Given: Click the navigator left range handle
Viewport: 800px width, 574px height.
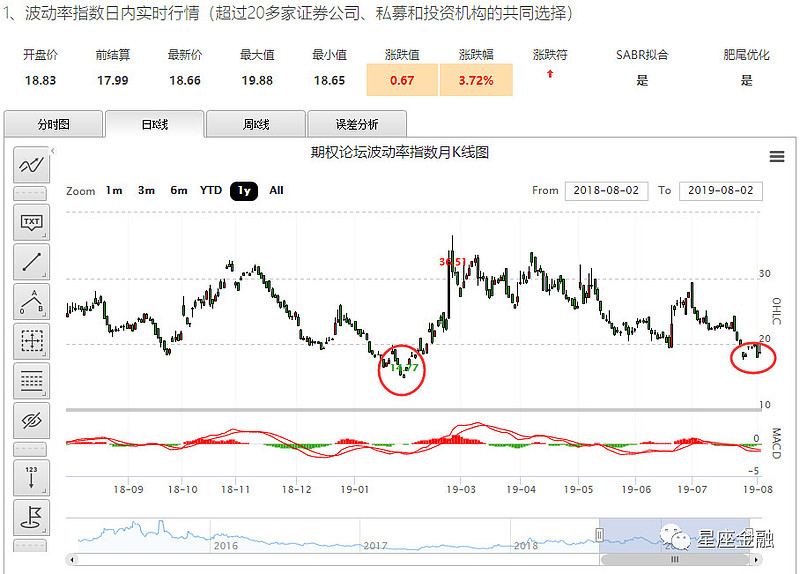Looking at the screenshot, I should 599,535.
